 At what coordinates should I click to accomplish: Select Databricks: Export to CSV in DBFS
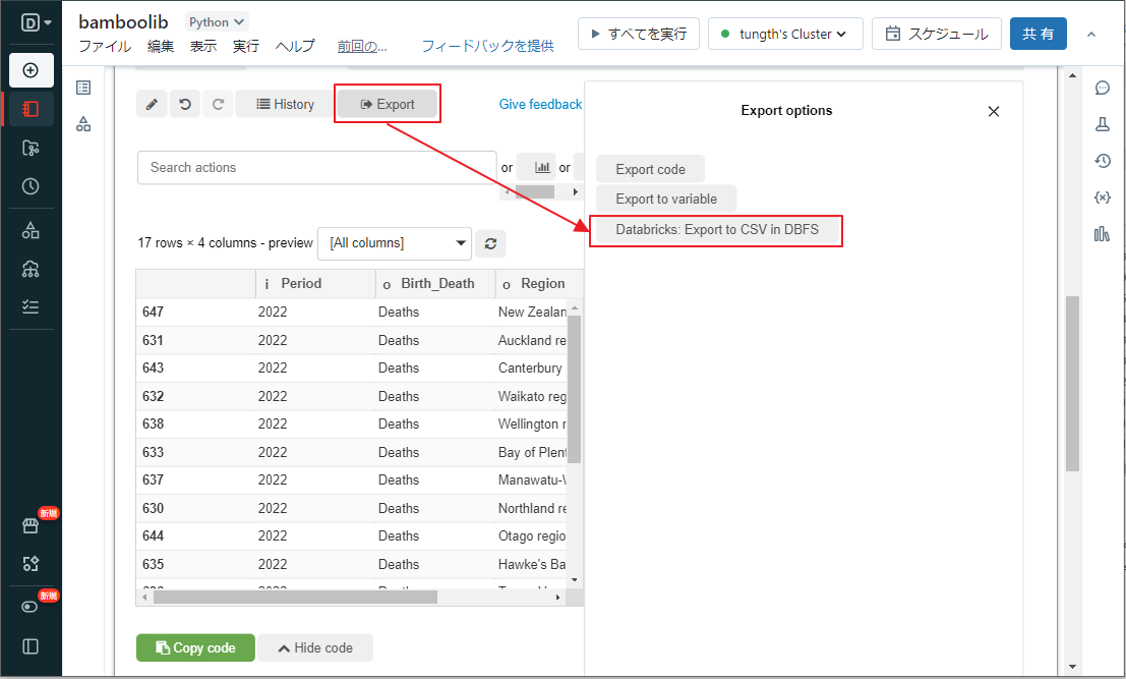[716, 230]
